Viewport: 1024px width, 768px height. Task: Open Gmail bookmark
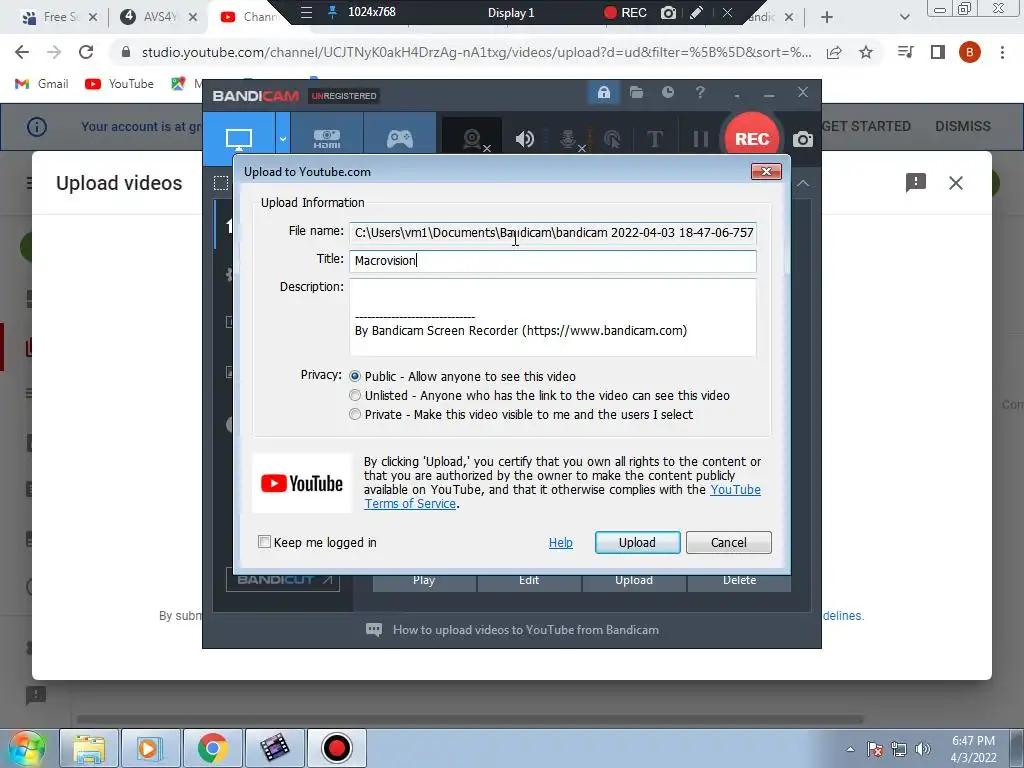(42, 84)
